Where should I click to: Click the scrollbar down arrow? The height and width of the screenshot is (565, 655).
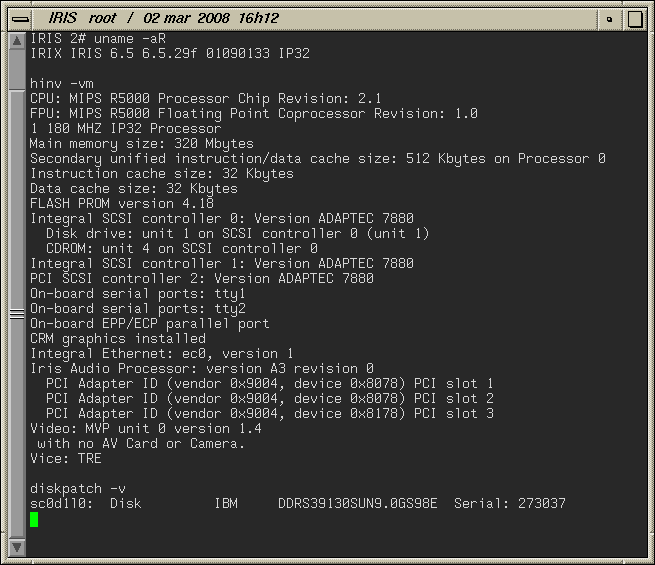pos(17,547)
